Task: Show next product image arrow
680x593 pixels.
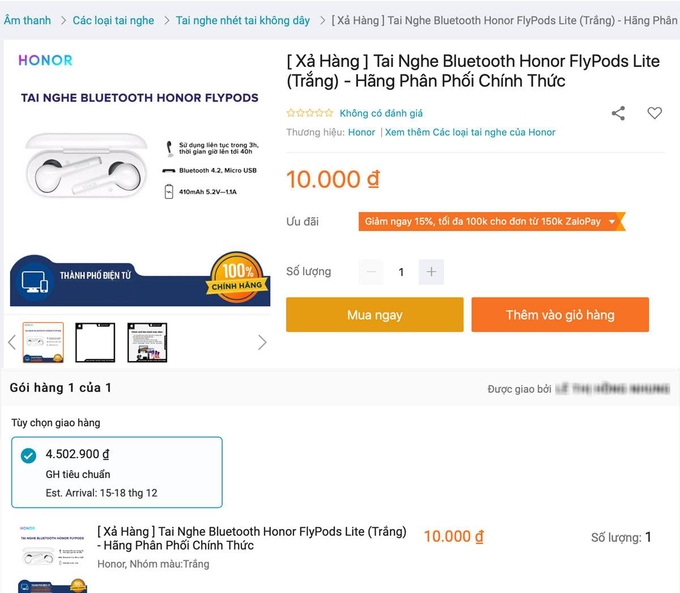Action: (262, 342)
